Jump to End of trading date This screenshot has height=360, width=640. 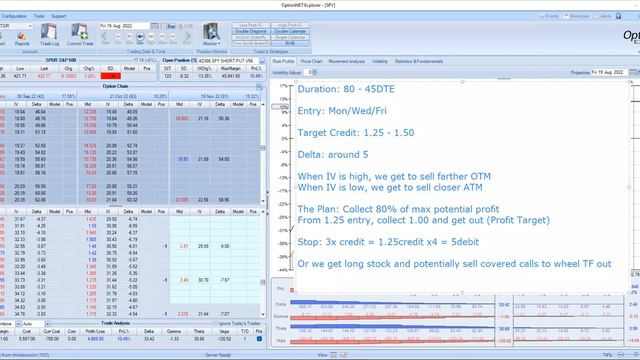pos(187,38)
